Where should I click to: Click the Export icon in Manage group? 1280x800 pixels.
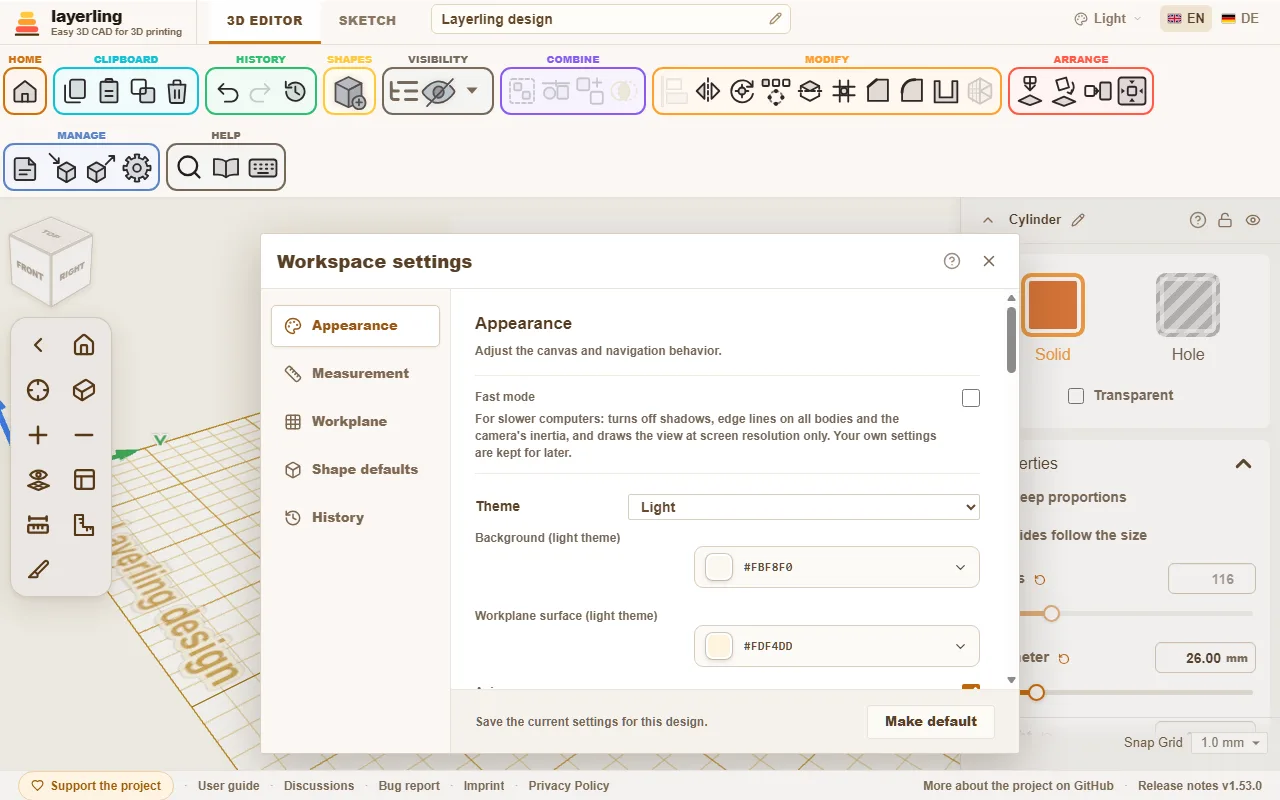100,168
